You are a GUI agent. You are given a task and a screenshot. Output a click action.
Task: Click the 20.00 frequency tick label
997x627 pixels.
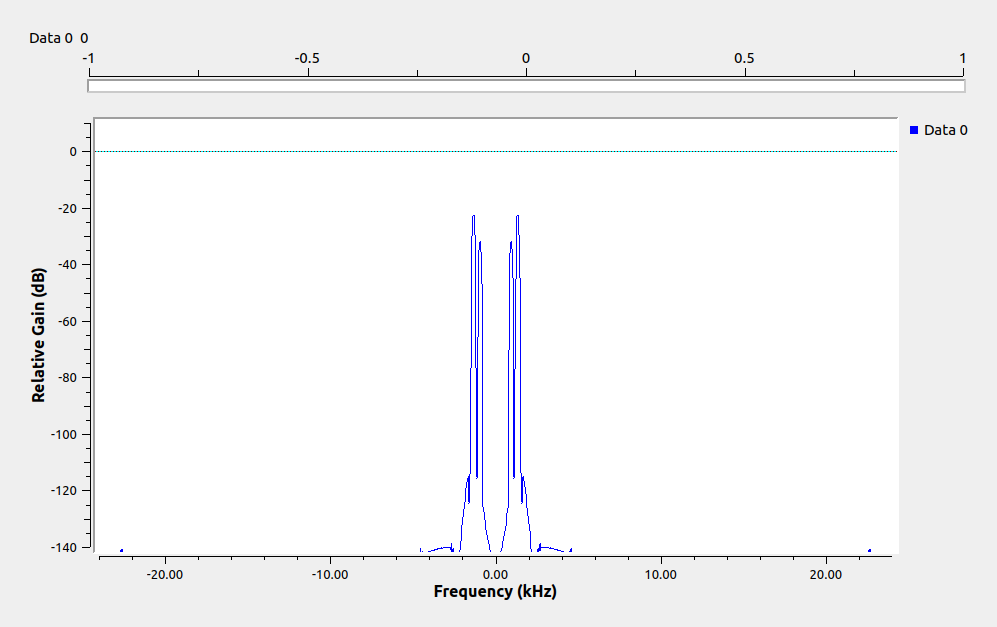[x=826, y=574]
